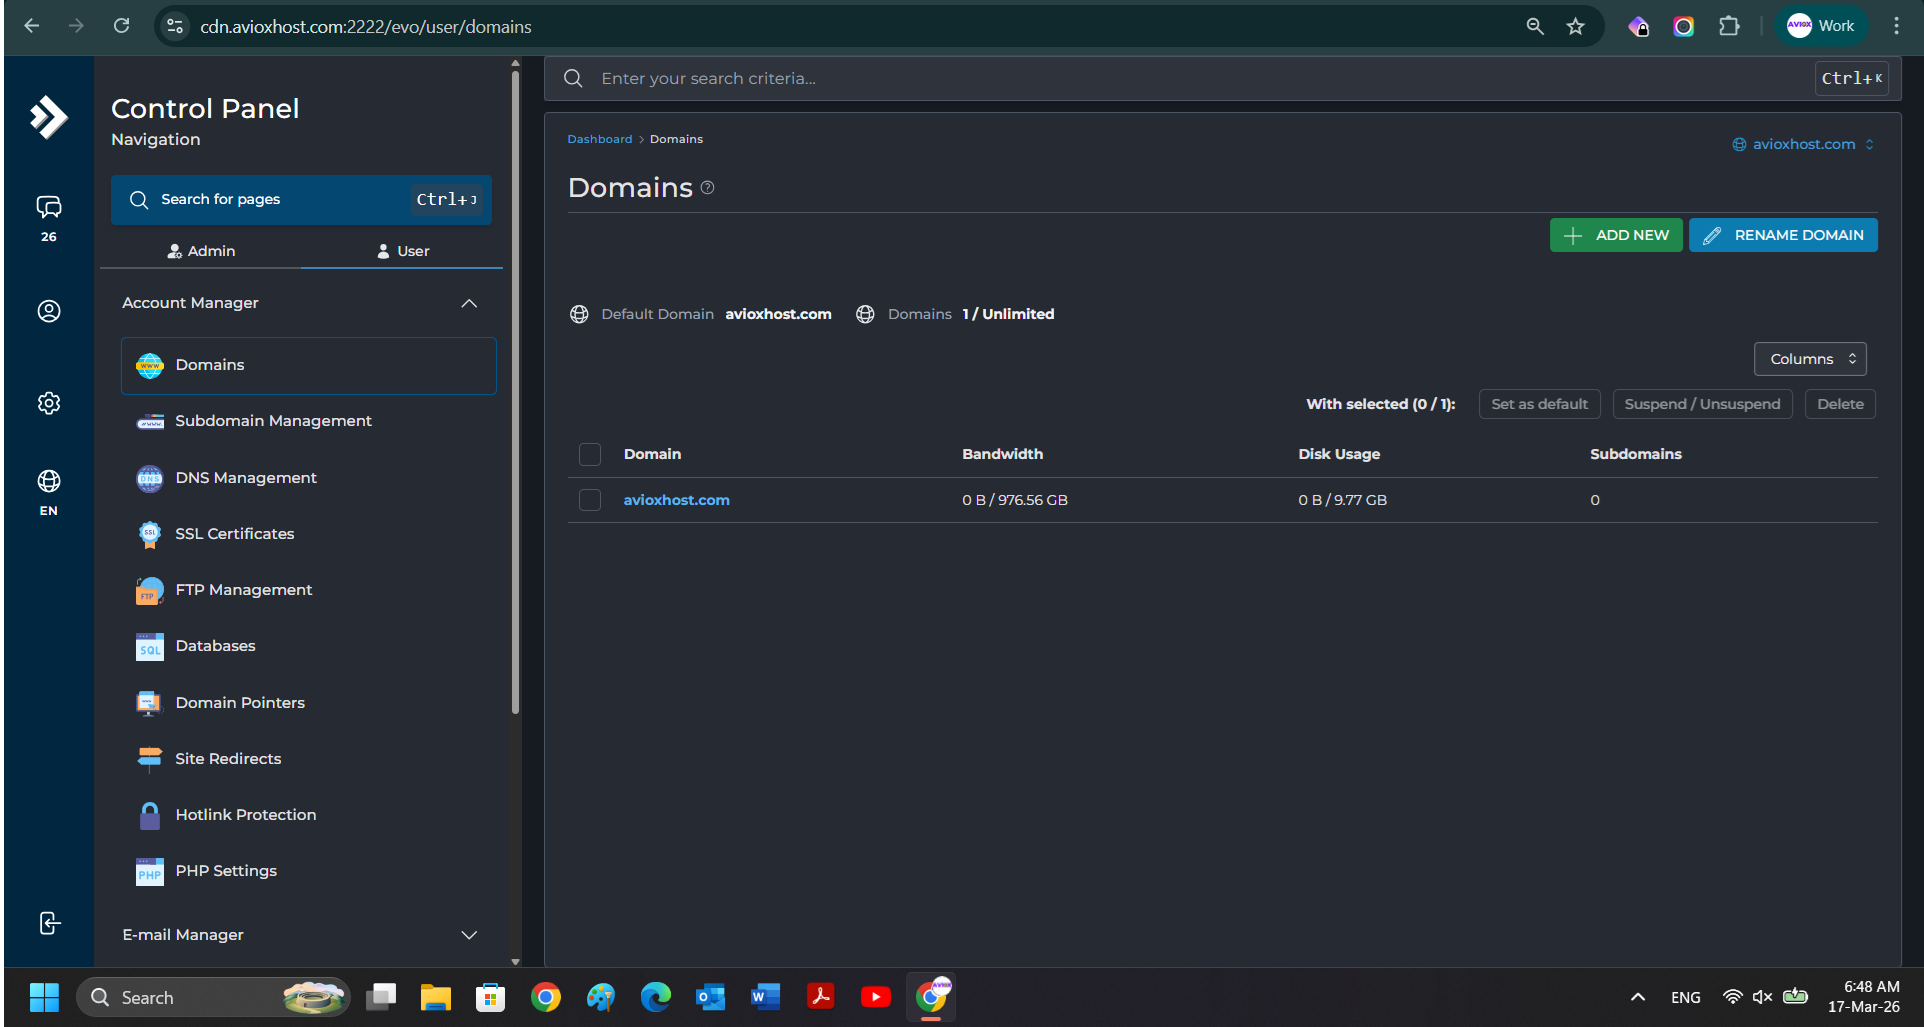Collapse the Account Manager section
The height and width of the screenshot is (1027, 1924).
pyautogui.click(x=468, y=303)
